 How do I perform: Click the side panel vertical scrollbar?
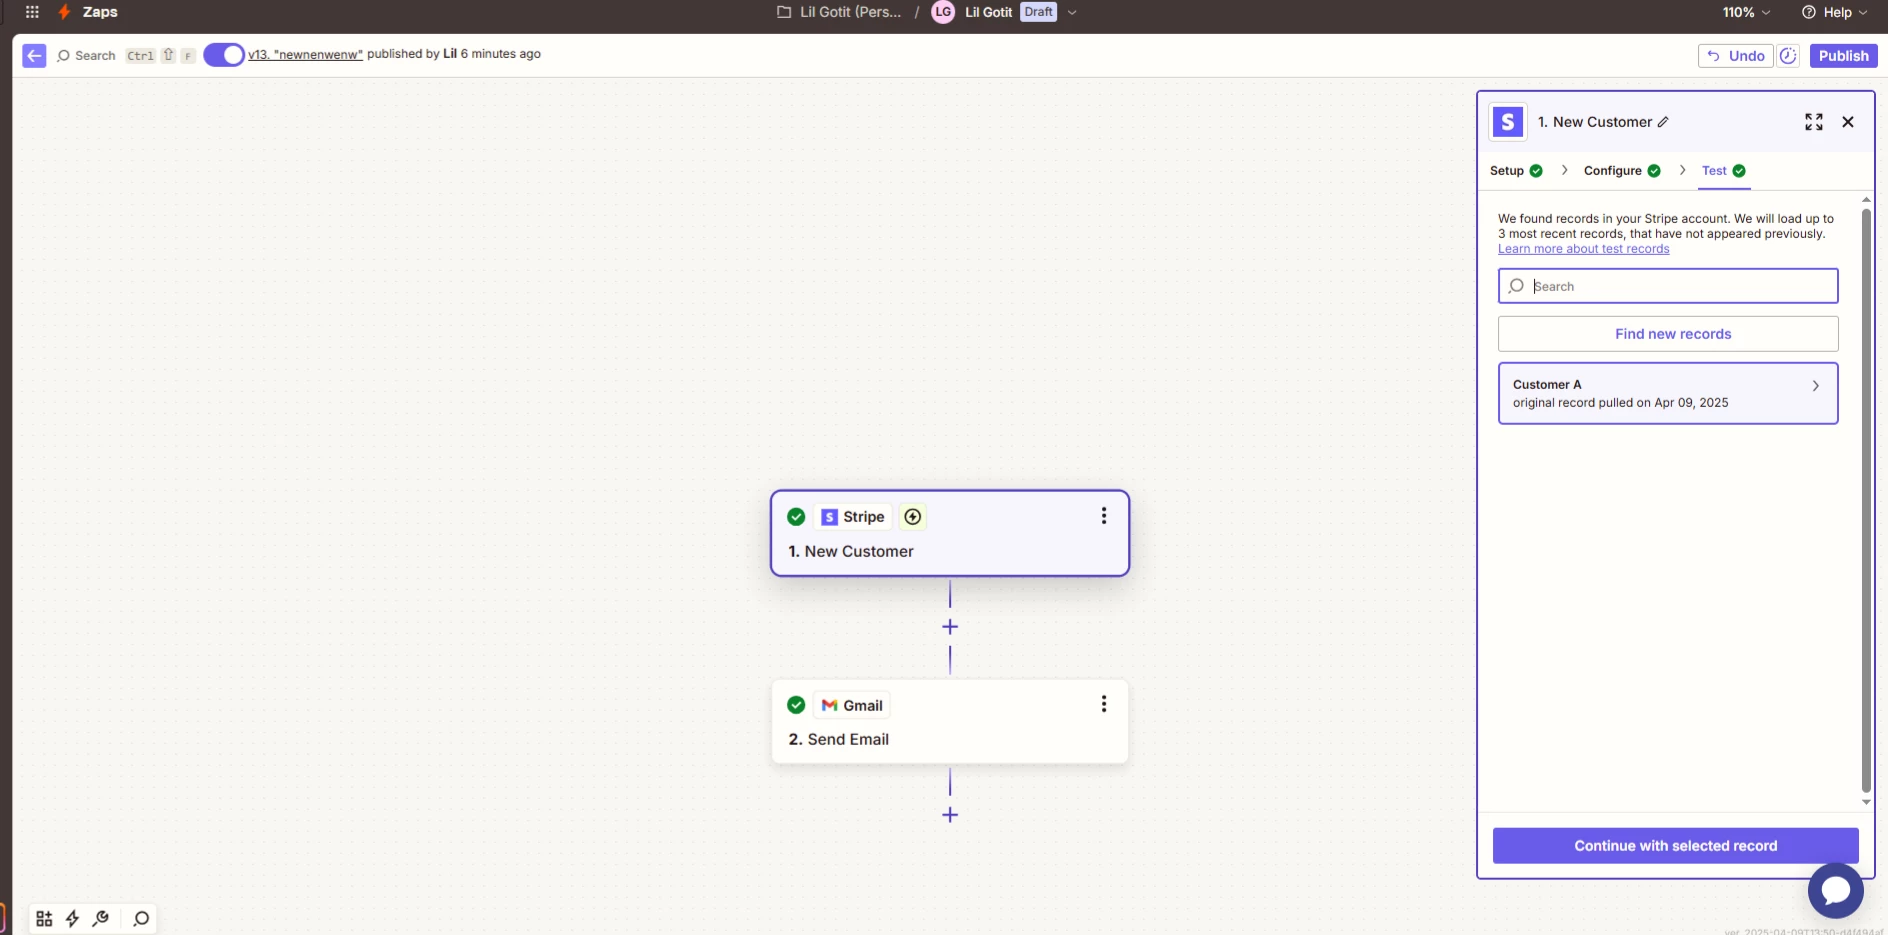pos(1866,500)
